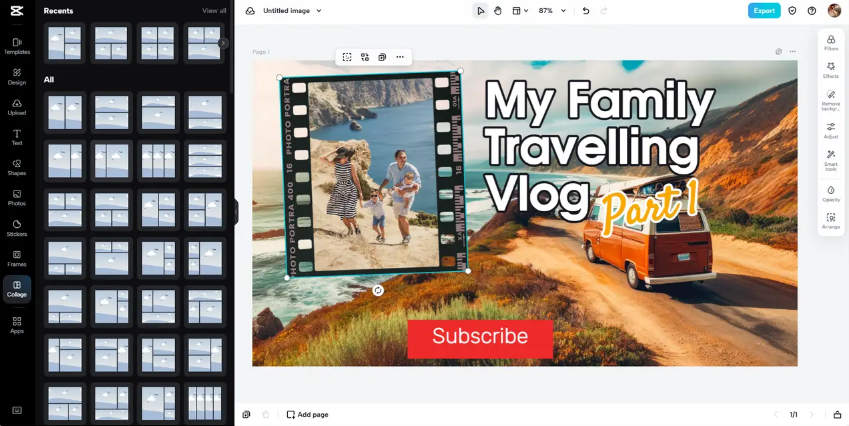
Task: Duplicate element via floating toolbar icon
Action: point(382,57)
